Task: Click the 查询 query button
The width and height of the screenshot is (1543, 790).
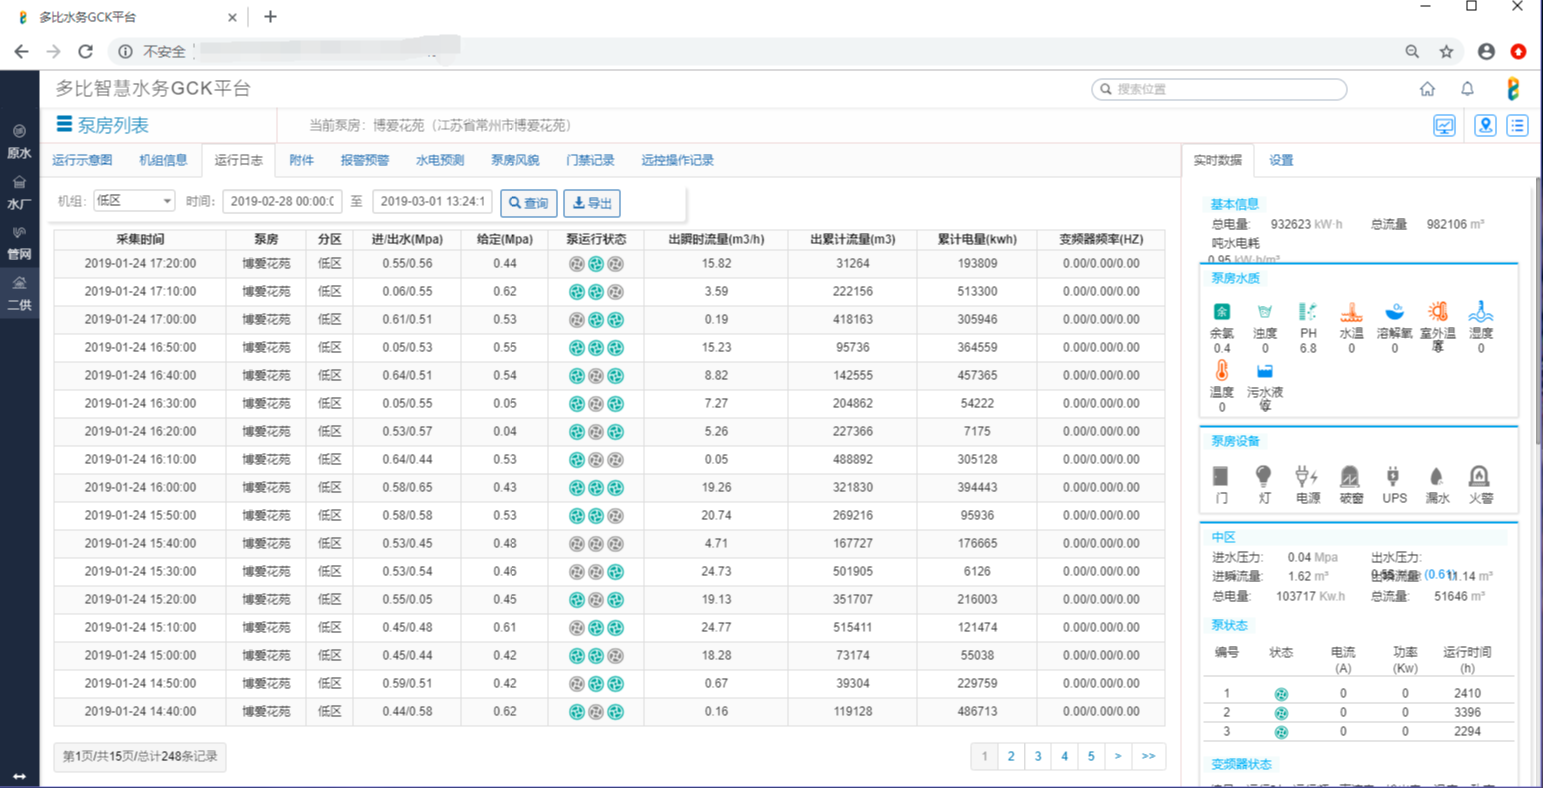Action: [x=529, y=203]
